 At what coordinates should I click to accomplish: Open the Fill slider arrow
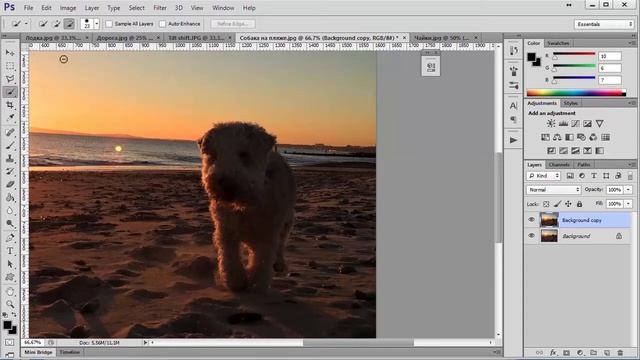coord(629,204)
